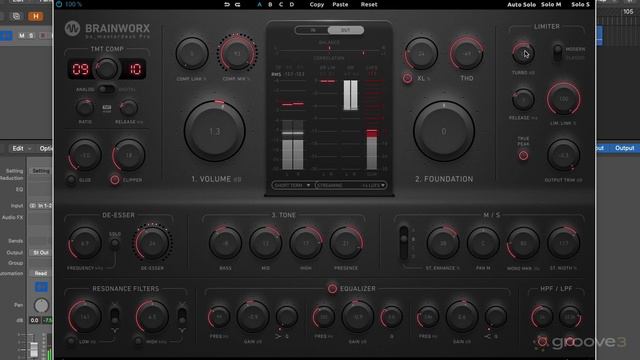Click the Reset button

click(x=369, y=4)
